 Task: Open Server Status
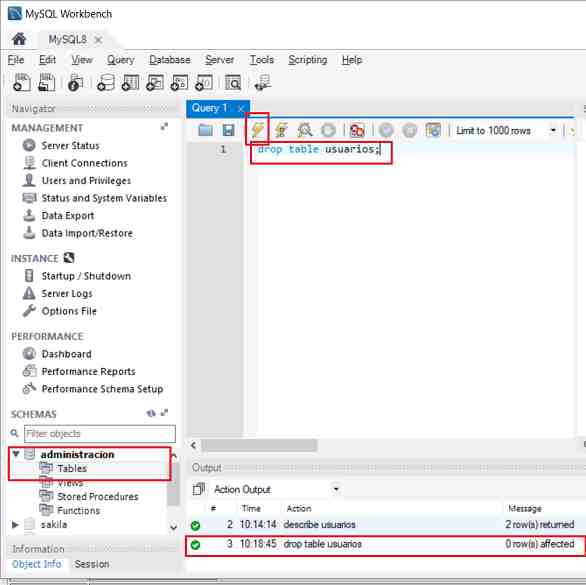coord(70,145)
